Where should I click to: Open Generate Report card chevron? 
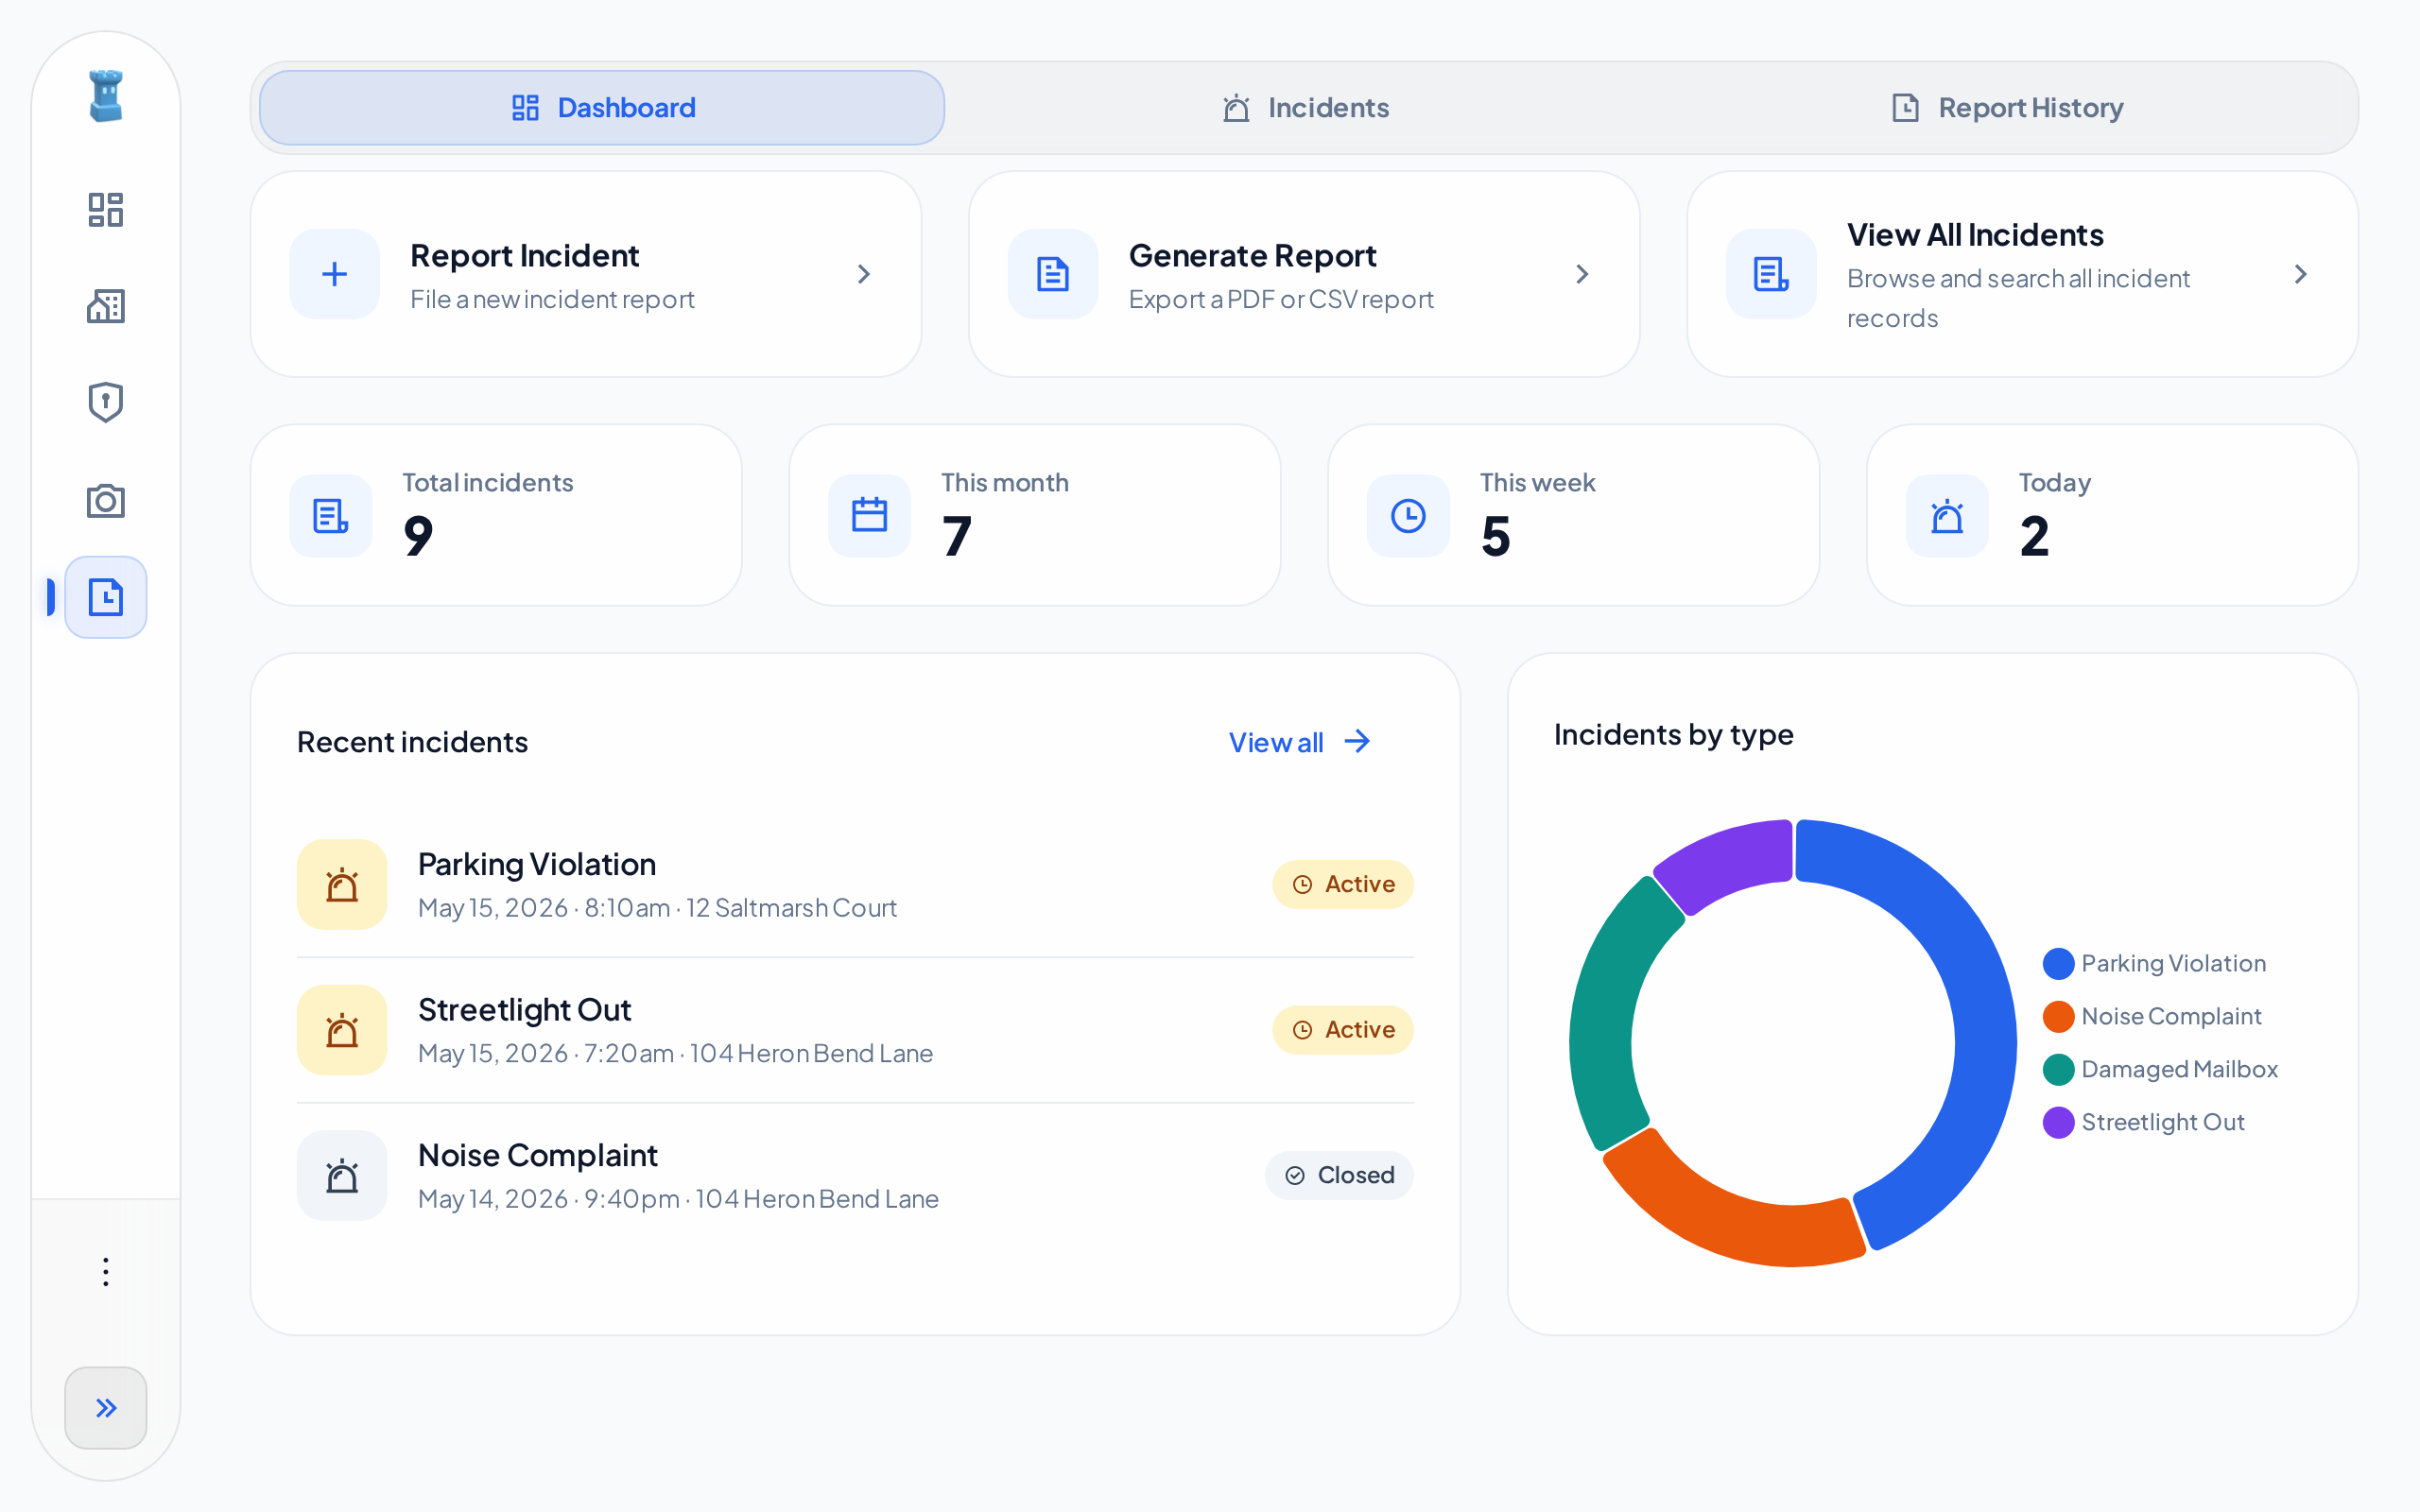coord(1582,274)
